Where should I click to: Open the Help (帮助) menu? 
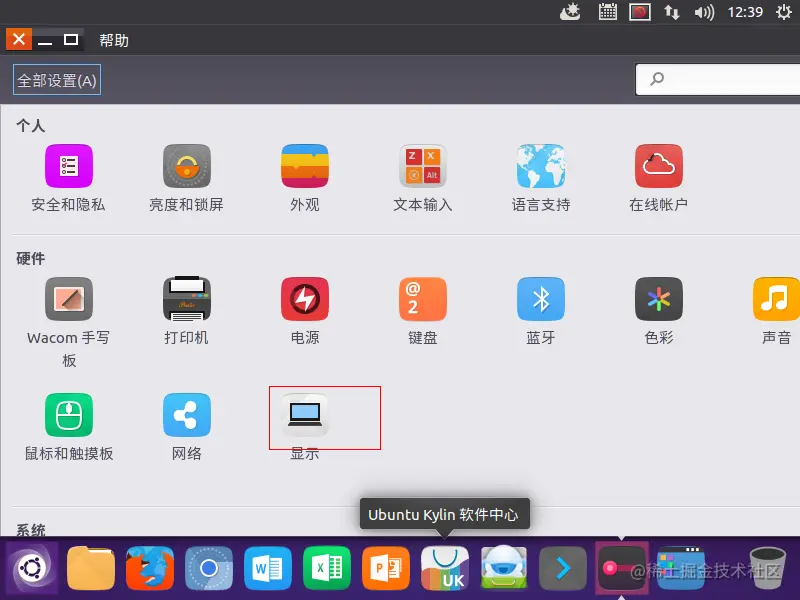tap(114, 40)
